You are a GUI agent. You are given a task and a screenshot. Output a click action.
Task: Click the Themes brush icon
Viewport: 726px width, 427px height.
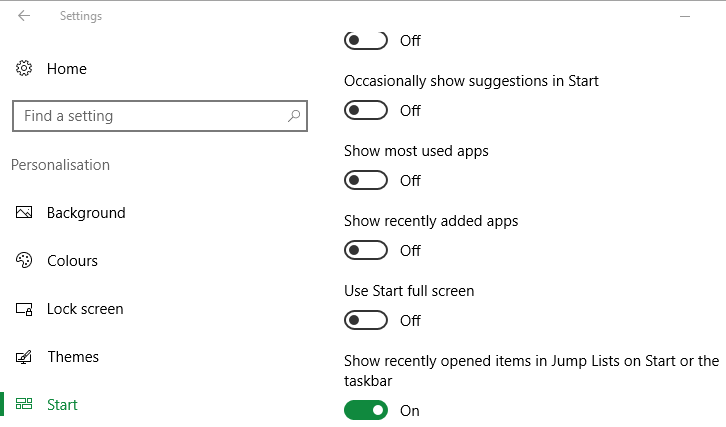click(x=24, y=357)
